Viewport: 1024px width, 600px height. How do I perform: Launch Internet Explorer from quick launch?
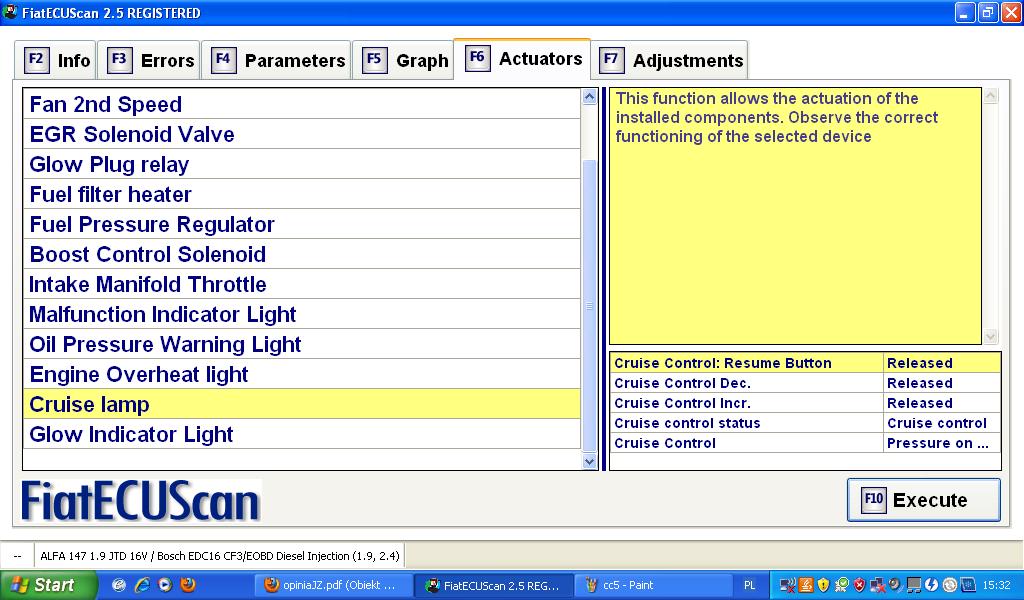point(142,585)
